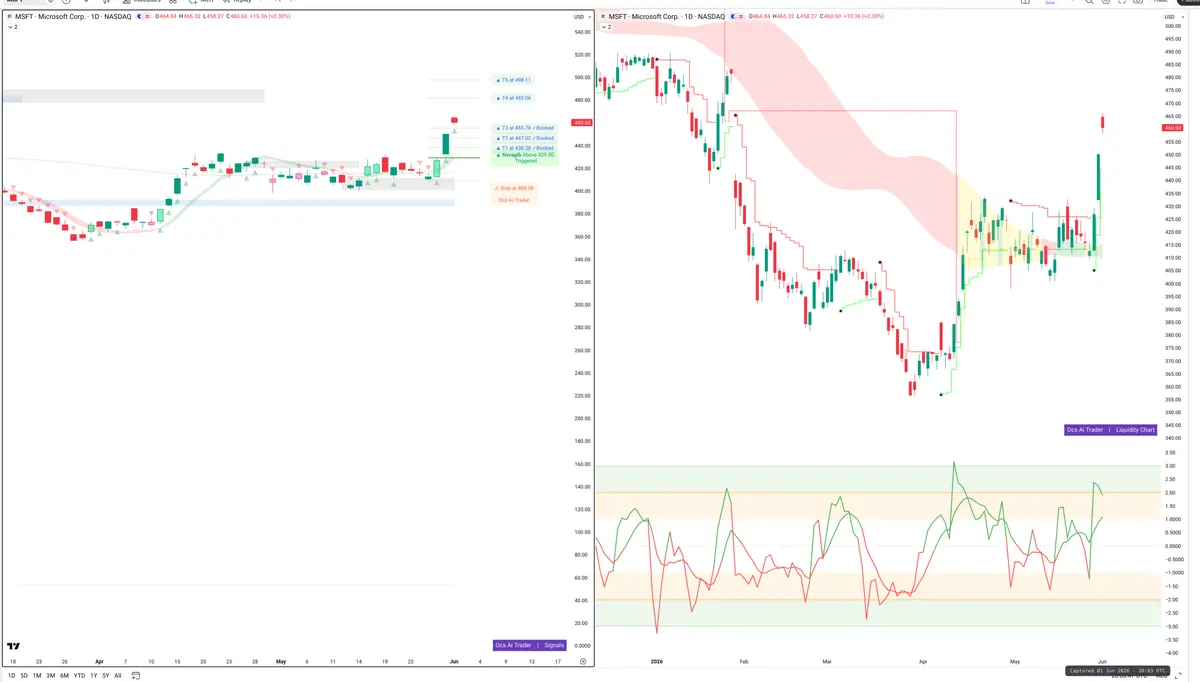This screenshot has height=682, width=1200.
Task: Click the O464.84 open value in left chart
Action: pyautogui.click(x=165, y=16)
